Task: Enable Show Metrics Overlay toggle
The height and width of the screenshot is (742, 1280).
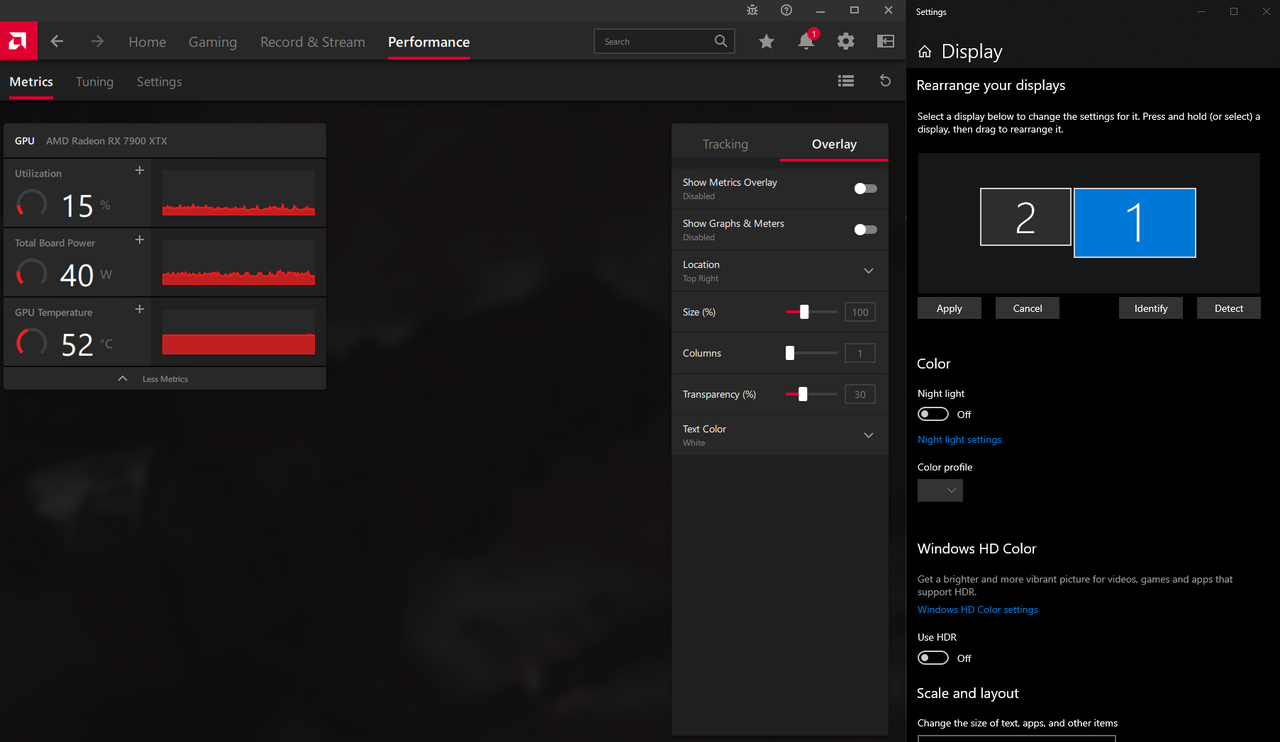Action: (x=865, y=189)
